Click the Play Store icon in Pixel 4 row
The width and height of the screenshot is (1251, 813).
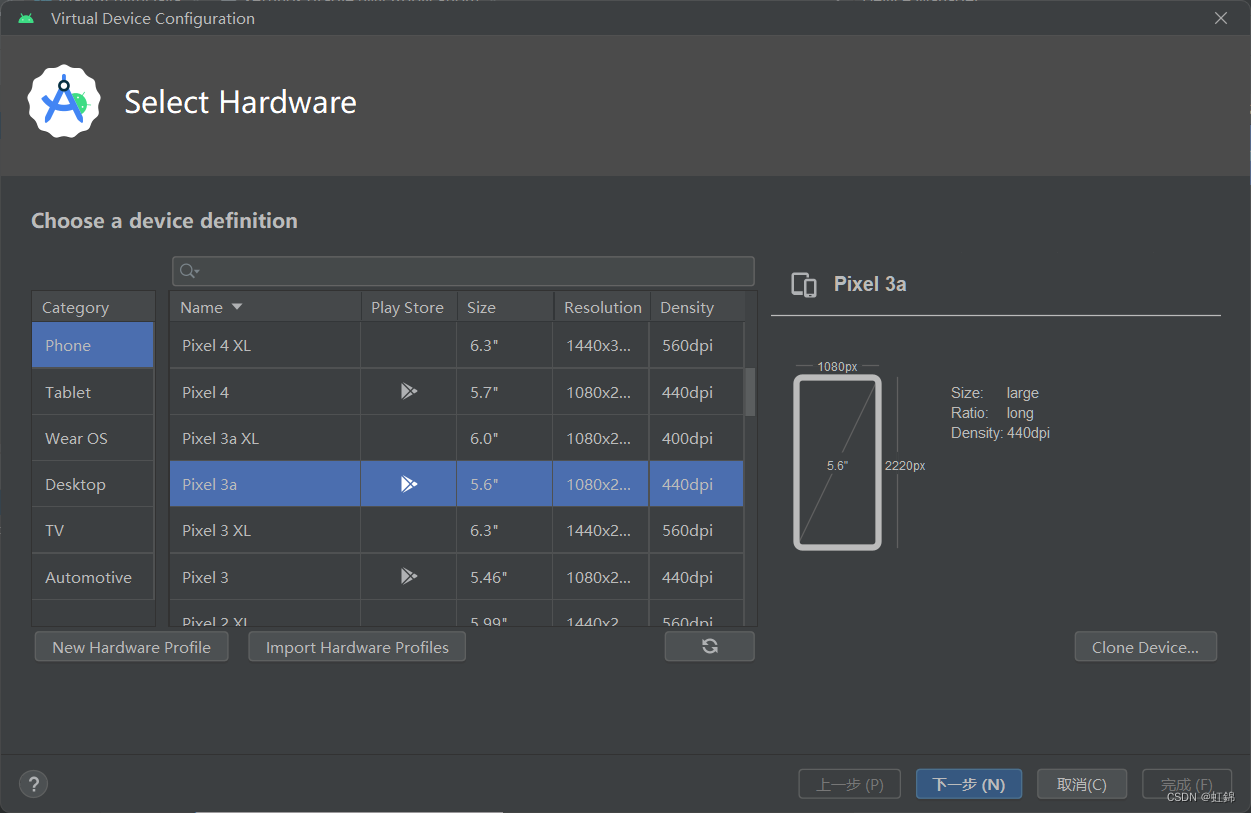point(408,392)
